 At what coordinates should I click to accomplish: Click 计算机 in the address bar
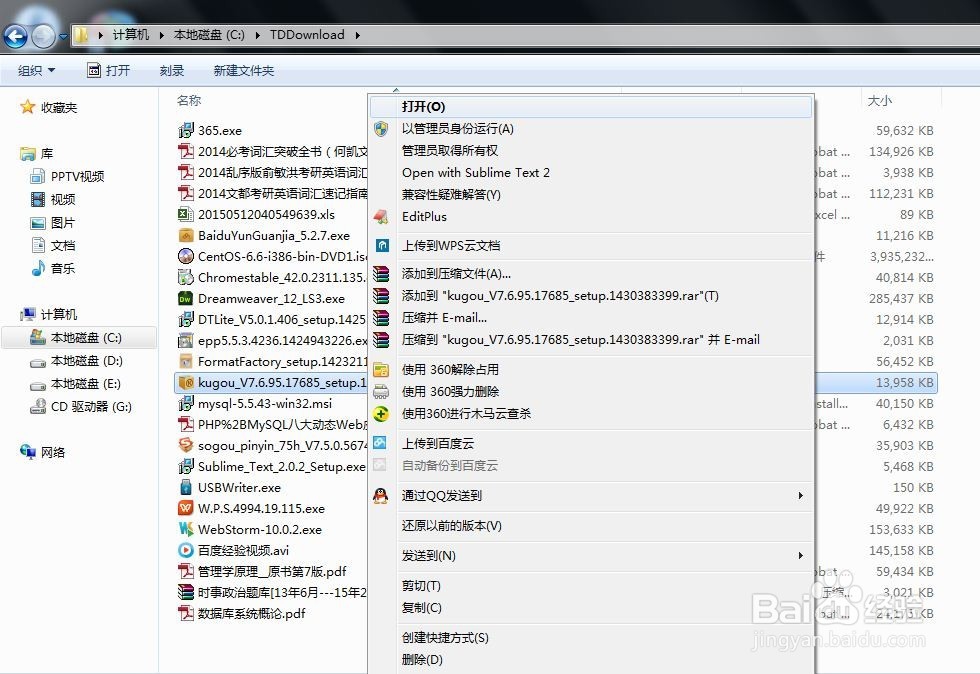pyautogui.click(x=131, y=35)
